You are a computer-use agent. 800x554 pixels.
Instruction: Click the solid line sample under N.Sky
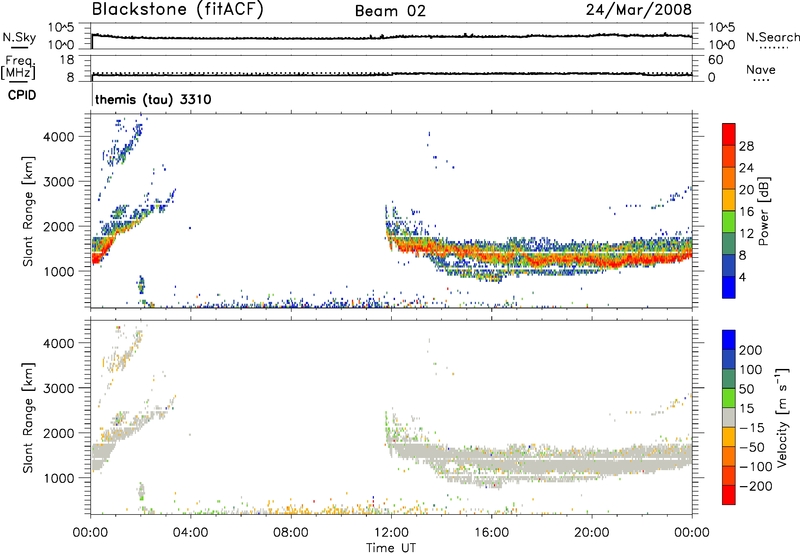coord(19,47)
